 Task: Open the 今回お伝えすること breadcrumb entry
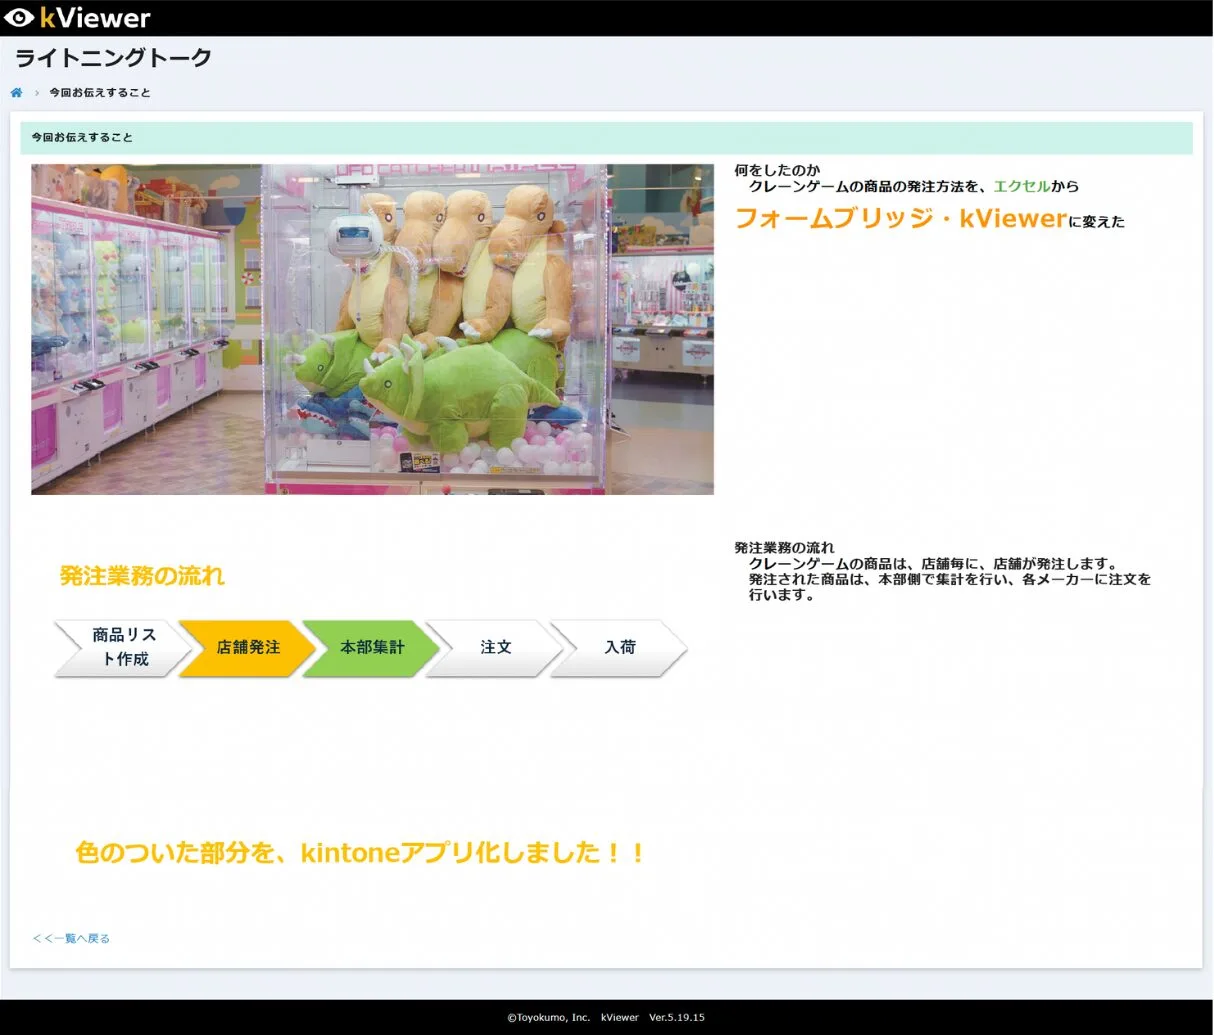point(98,92)
